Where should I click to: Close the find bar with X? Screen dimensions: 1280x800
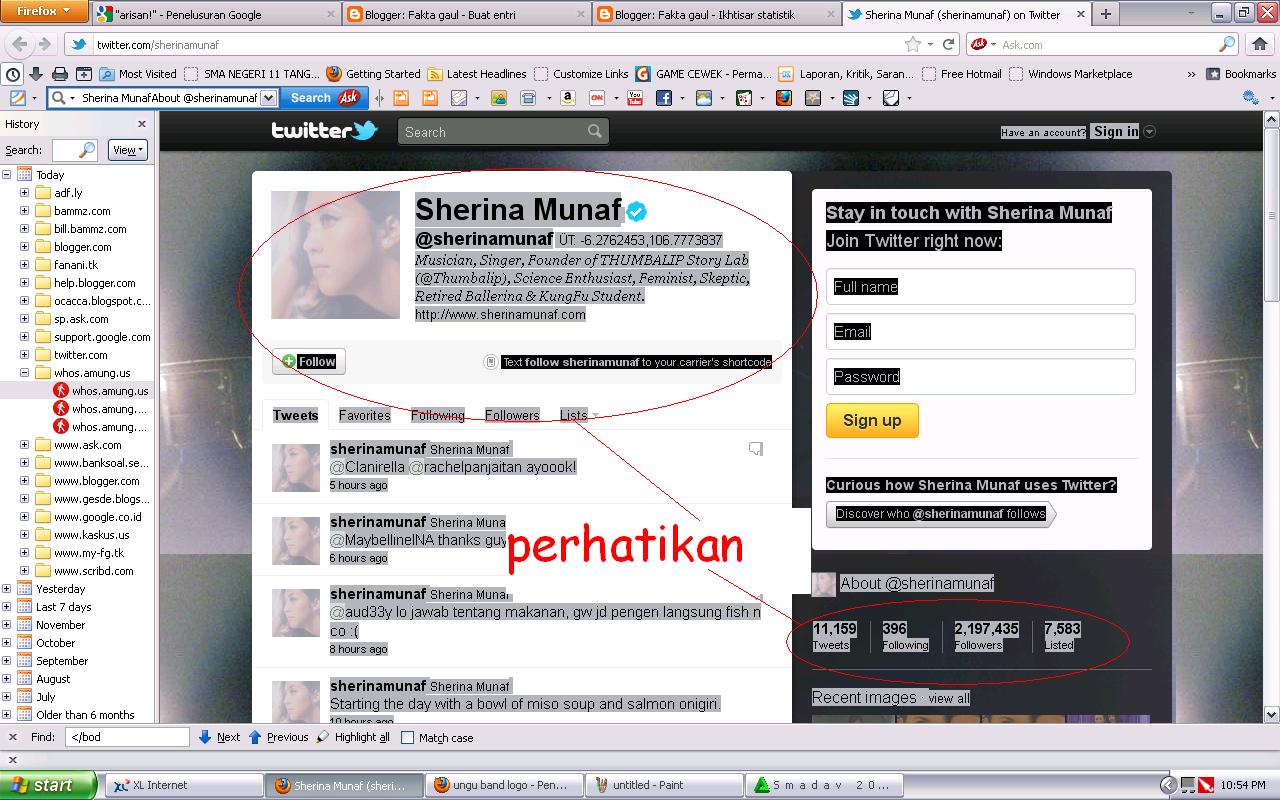tap(12, 737)
